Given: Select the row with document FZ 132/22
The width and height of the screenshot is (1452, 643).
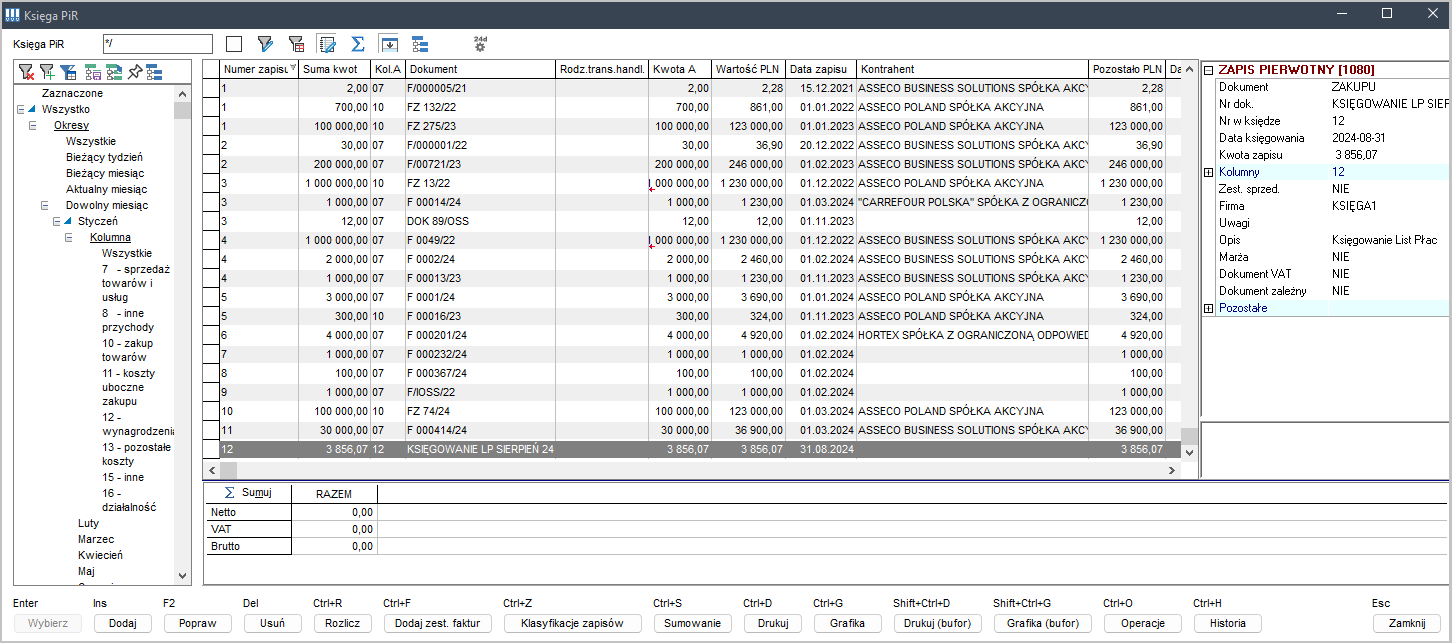Looking at the screenshot, I should pos(693,107).
